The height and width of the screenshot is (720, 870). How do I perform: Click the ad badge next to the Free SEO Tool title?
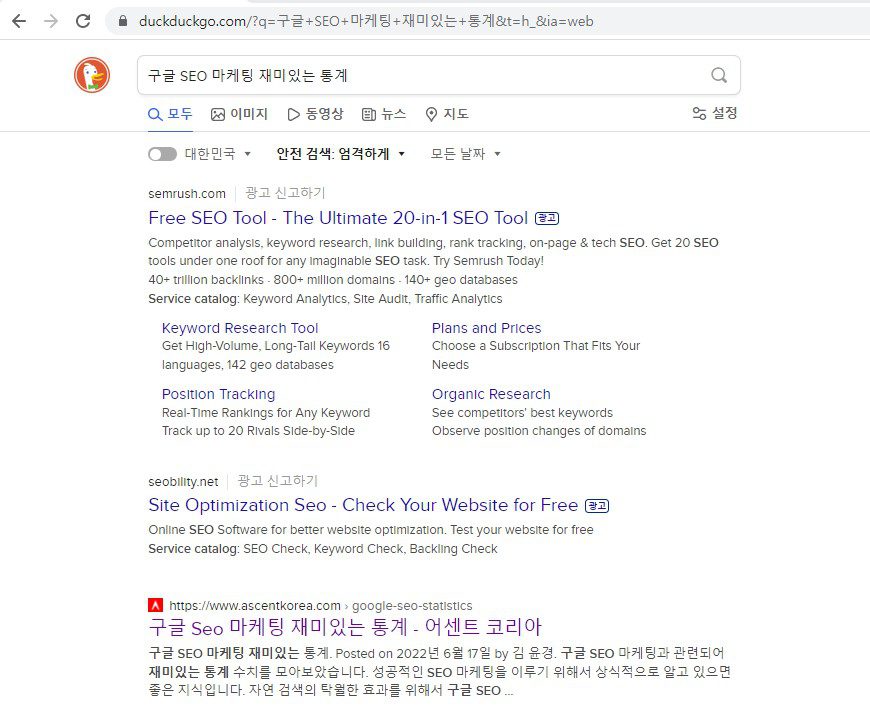[547, 218]
